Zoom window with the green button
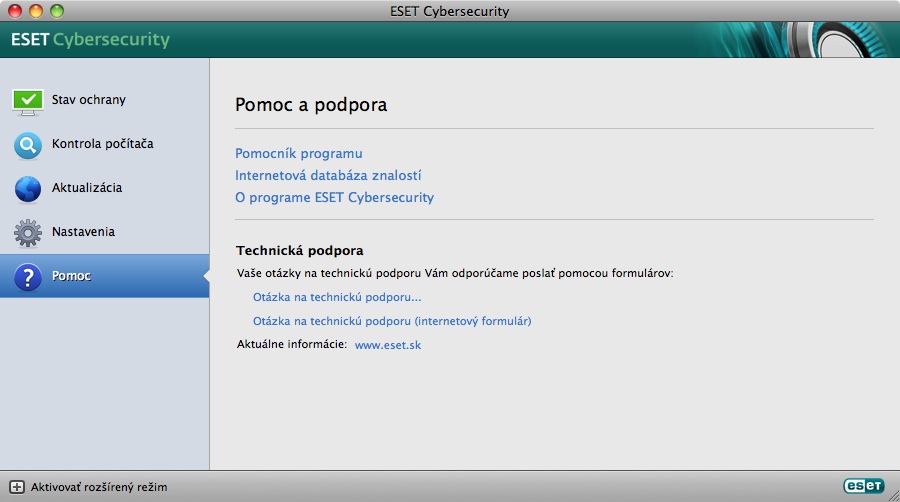Image resolution: width=900 pixels, height=502 pixels. (57, 11)
